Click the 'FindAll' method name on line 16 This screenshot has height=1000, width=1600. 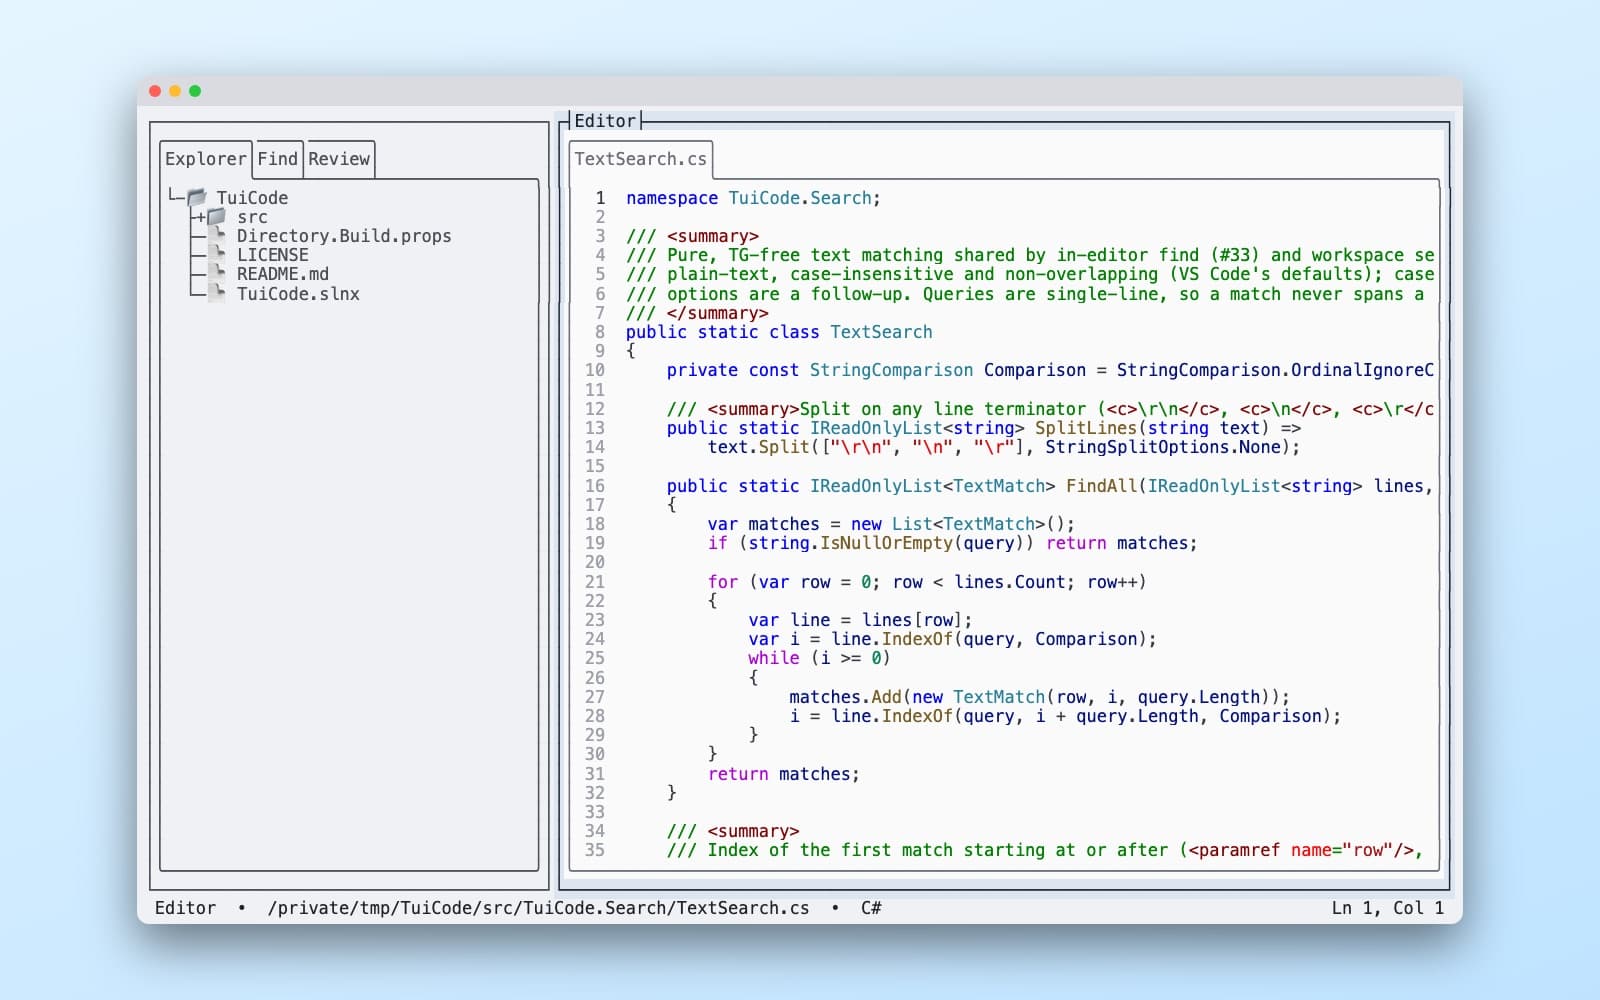1101,486
